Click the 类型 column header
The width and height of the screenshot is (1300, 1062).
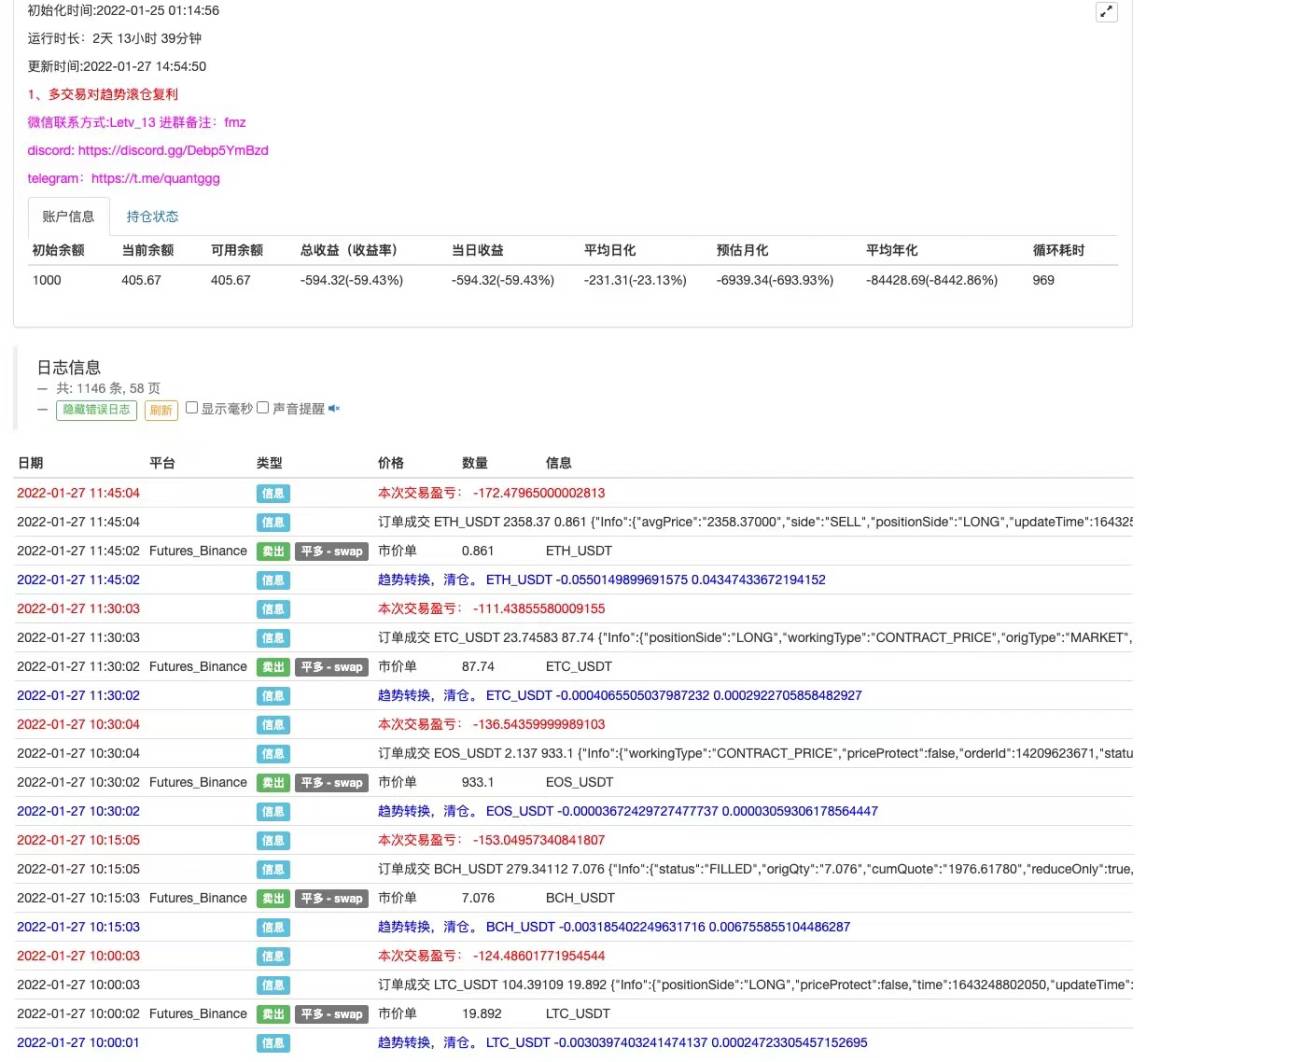click(x=269, y=463)
